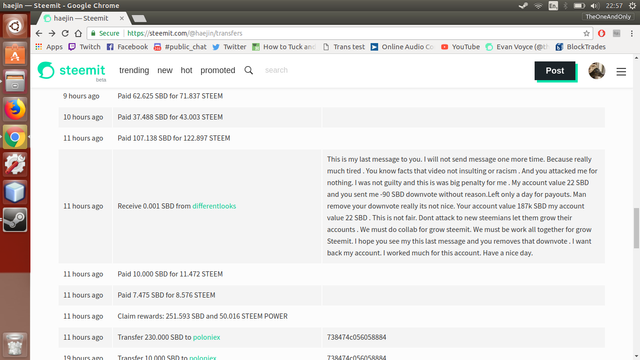
Task: Click the Steemit logo
Action: (72, 71)
